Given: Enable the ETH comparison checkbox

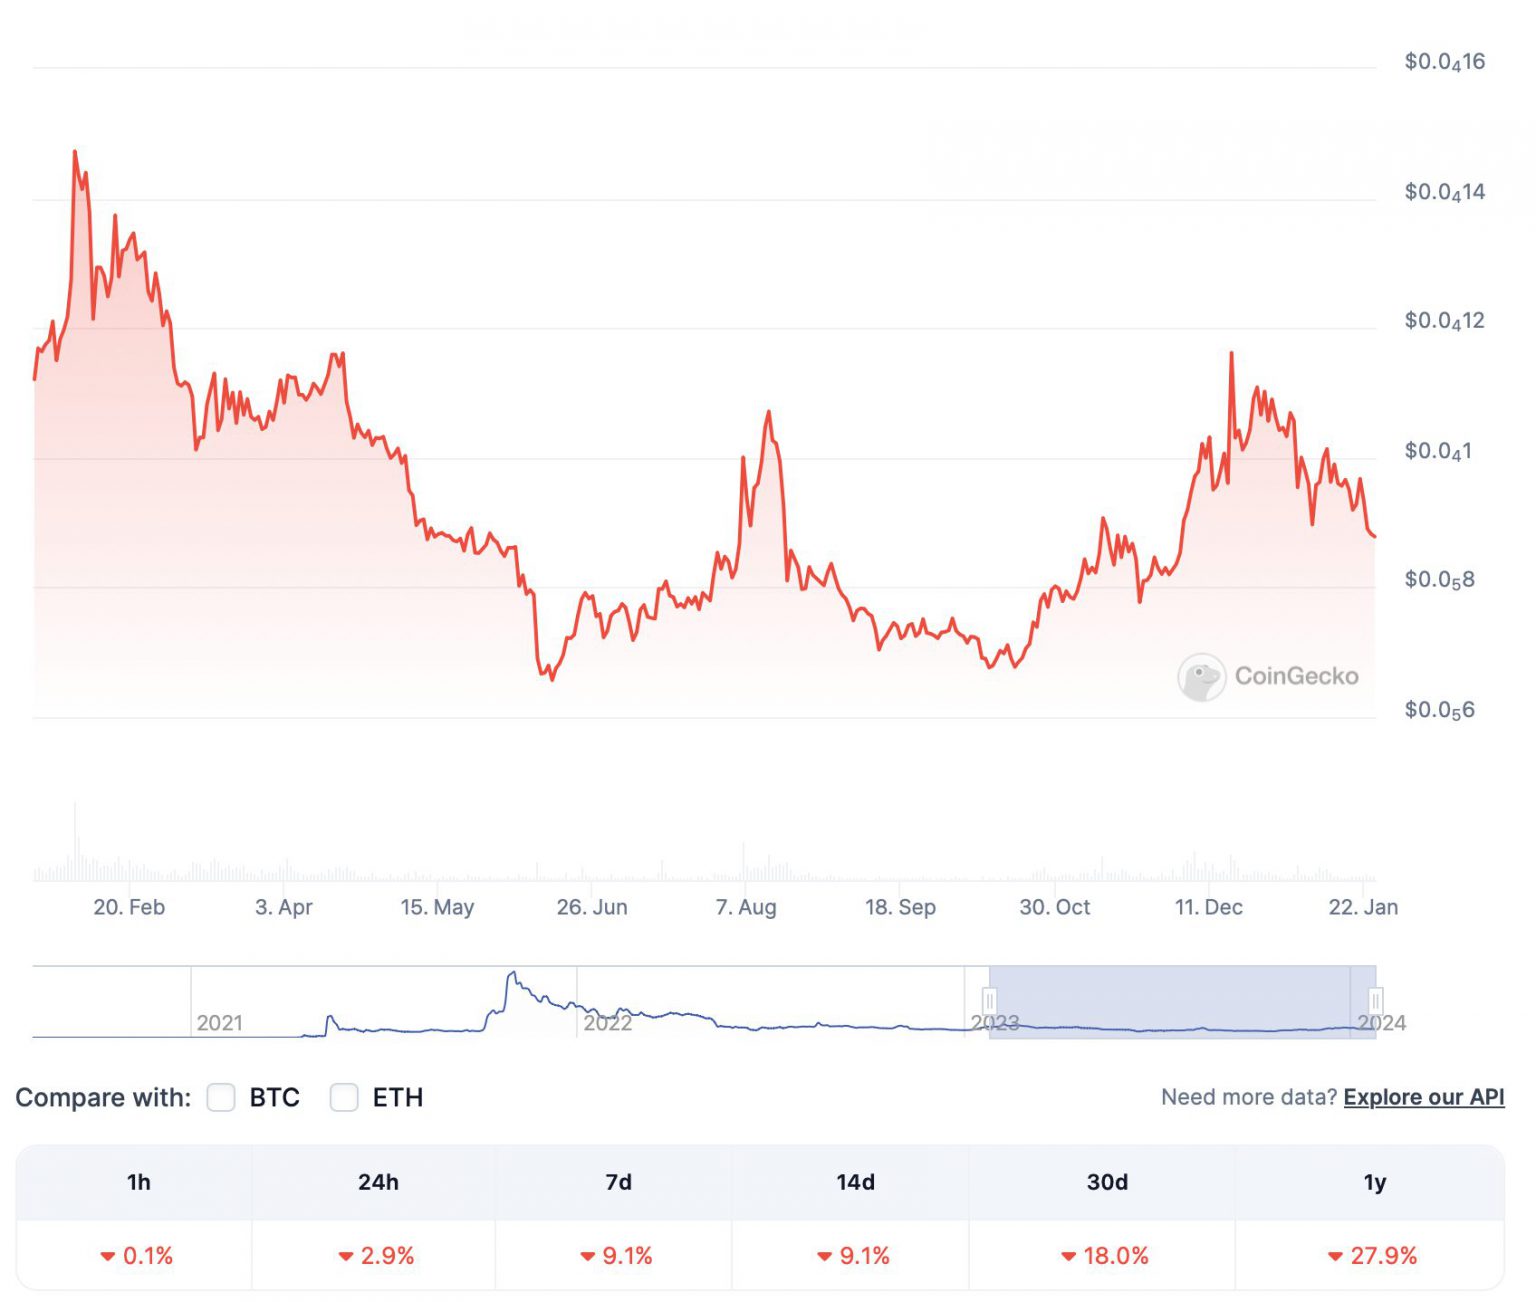Looking at the screenshot, I should [344, 1097].
